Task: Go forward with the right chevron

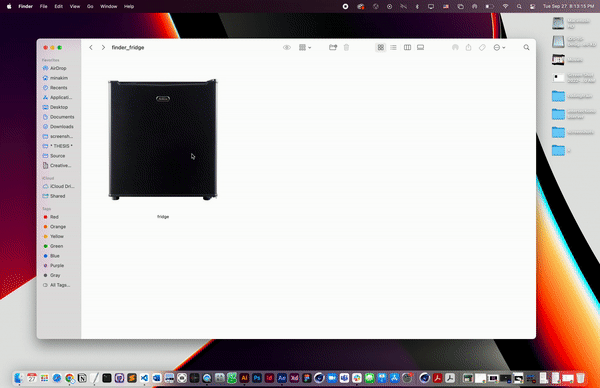Action: 103,47
